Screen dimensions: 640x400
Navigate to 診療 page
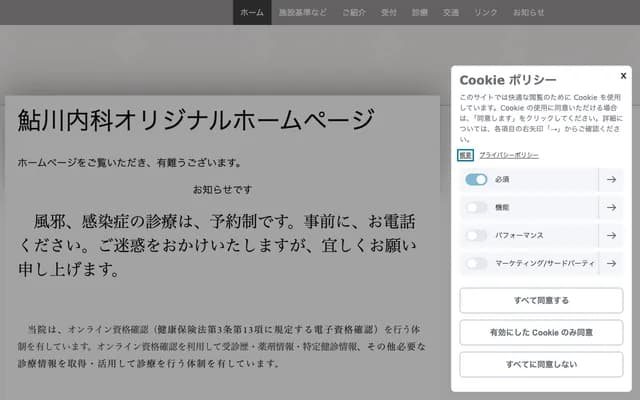tap(419, 12)
